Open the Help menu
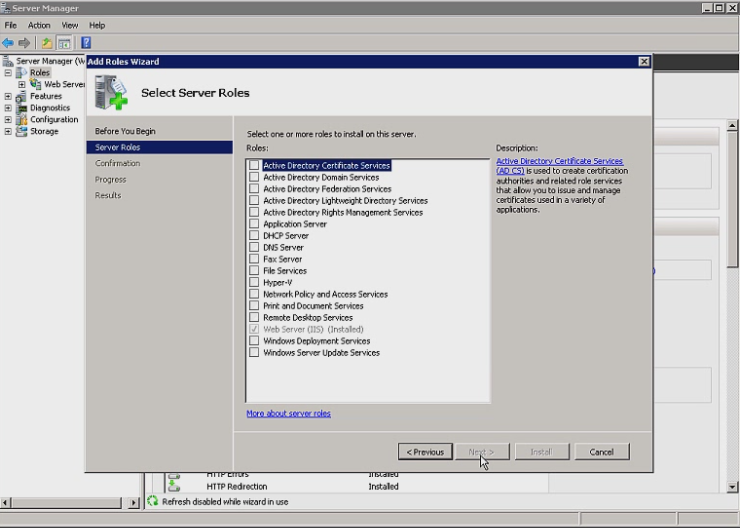 point(97,25)
